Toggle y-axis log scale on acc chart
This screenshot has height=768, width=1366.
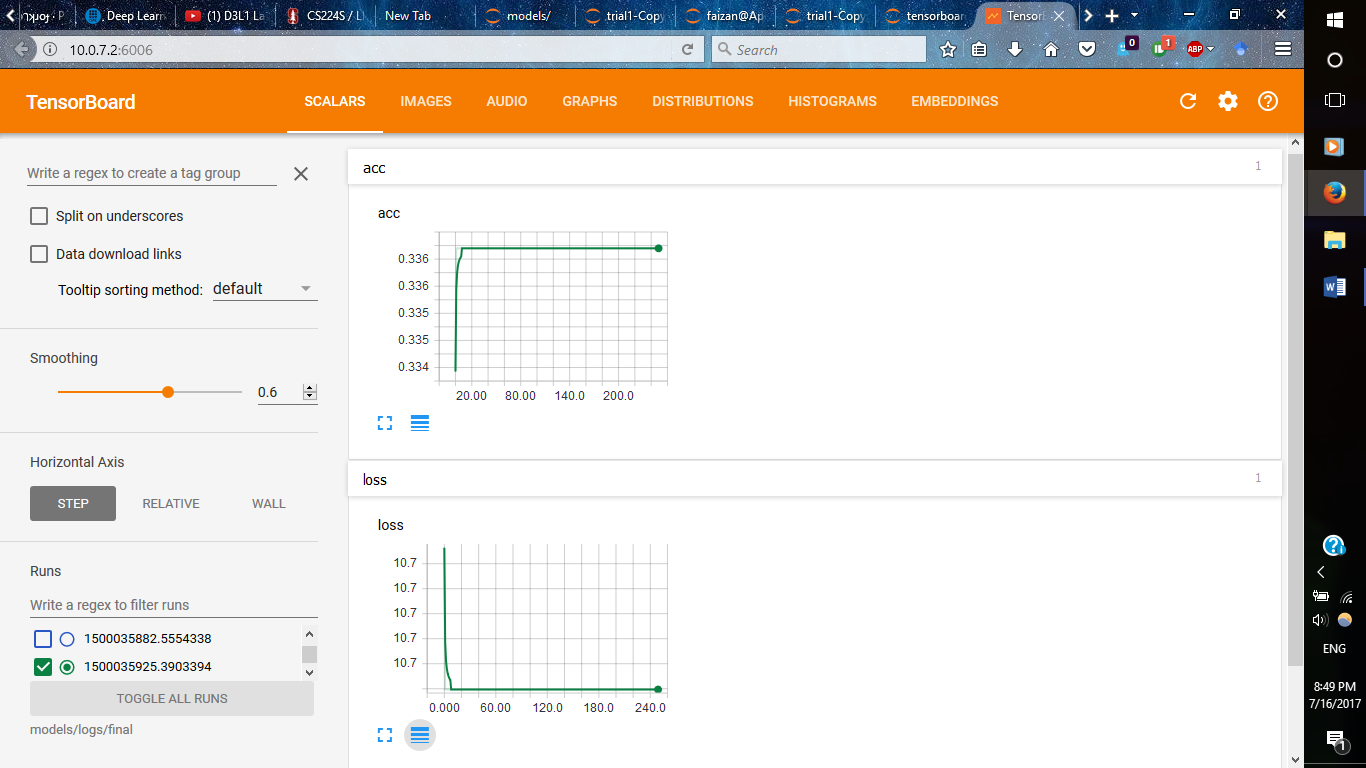tap(420, 423)
